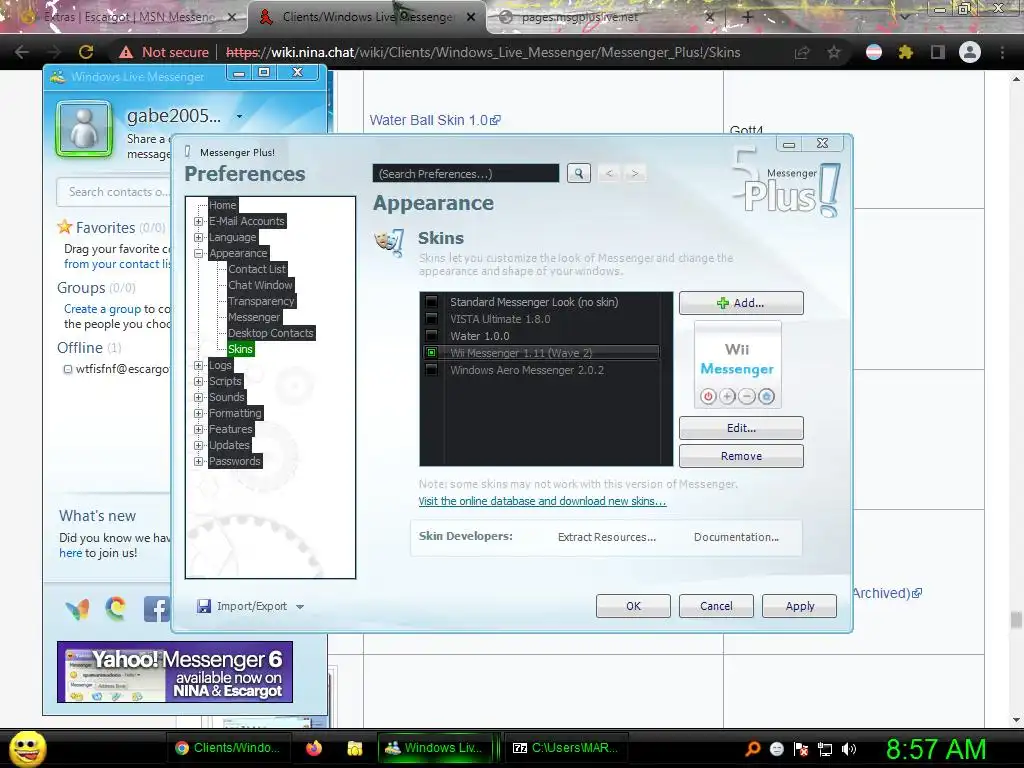
Task: Click the Favorites star icon in Messenger
Action: pos(64,227)
